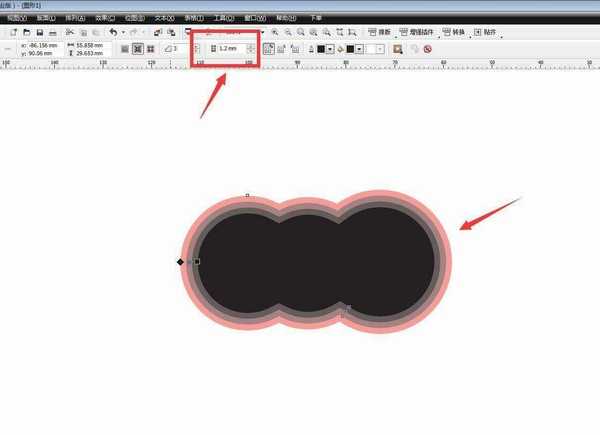Click the 贴齐 button
The image size is (600, 435).
click(490, 33)
